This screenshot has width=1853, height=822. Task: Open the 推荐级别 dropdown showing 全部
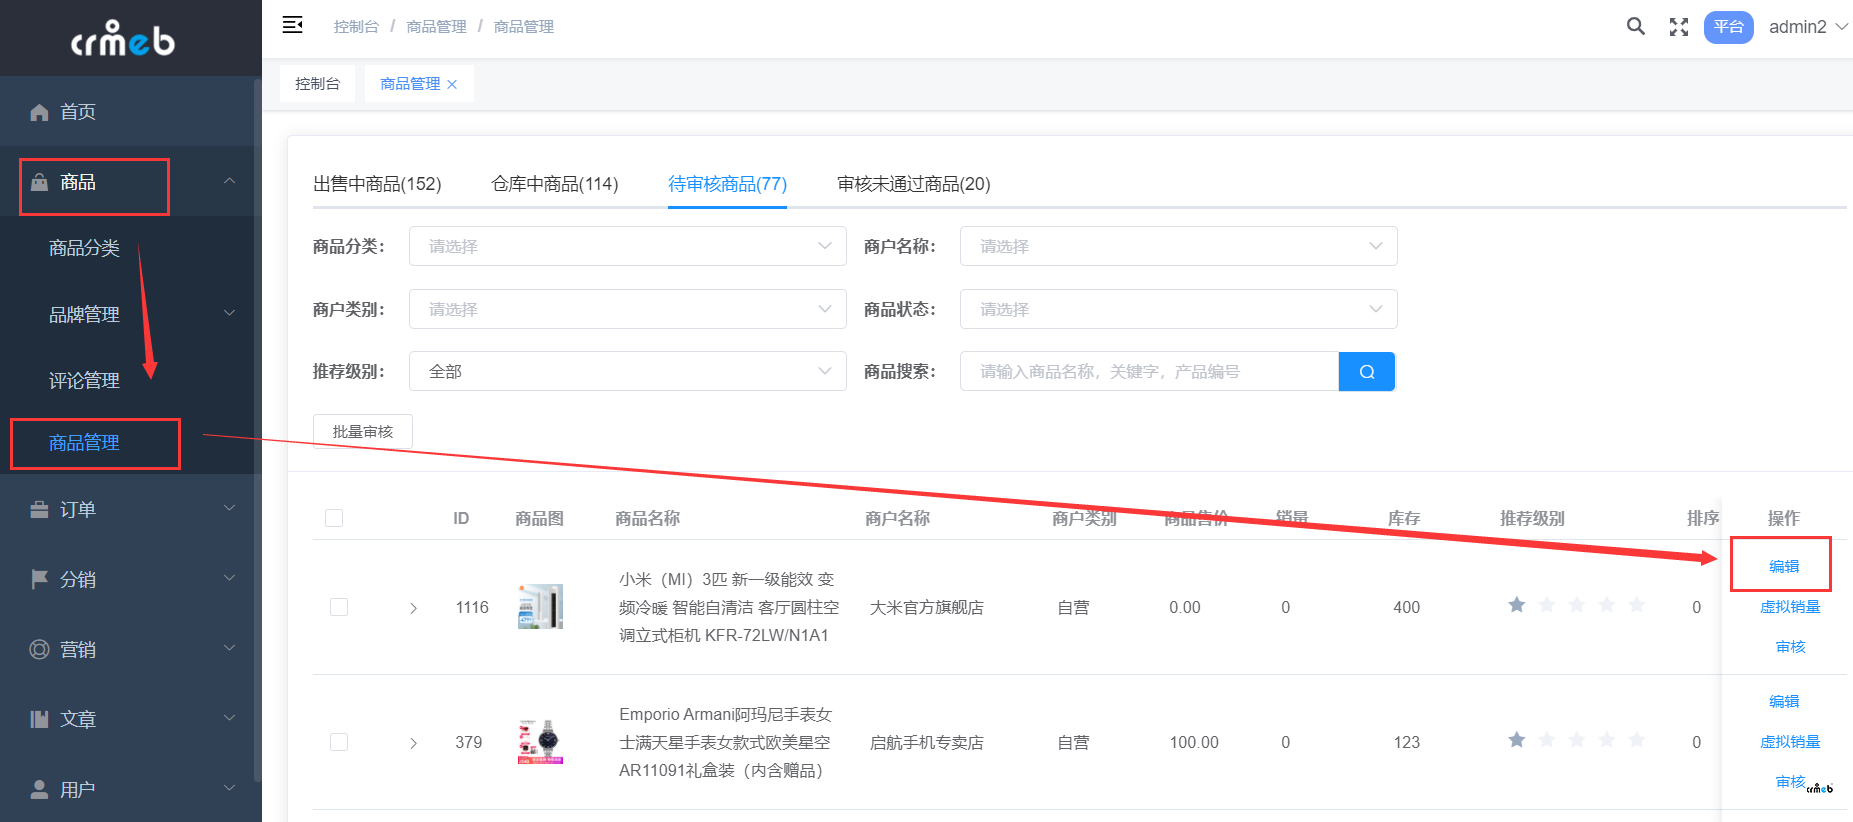coord(628,371)
